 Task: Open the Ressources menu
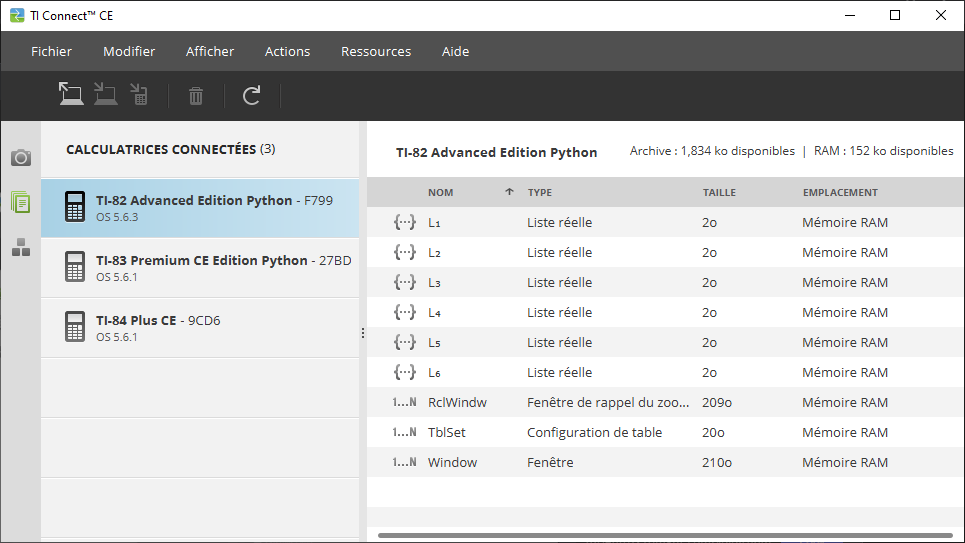click(376, 52)
